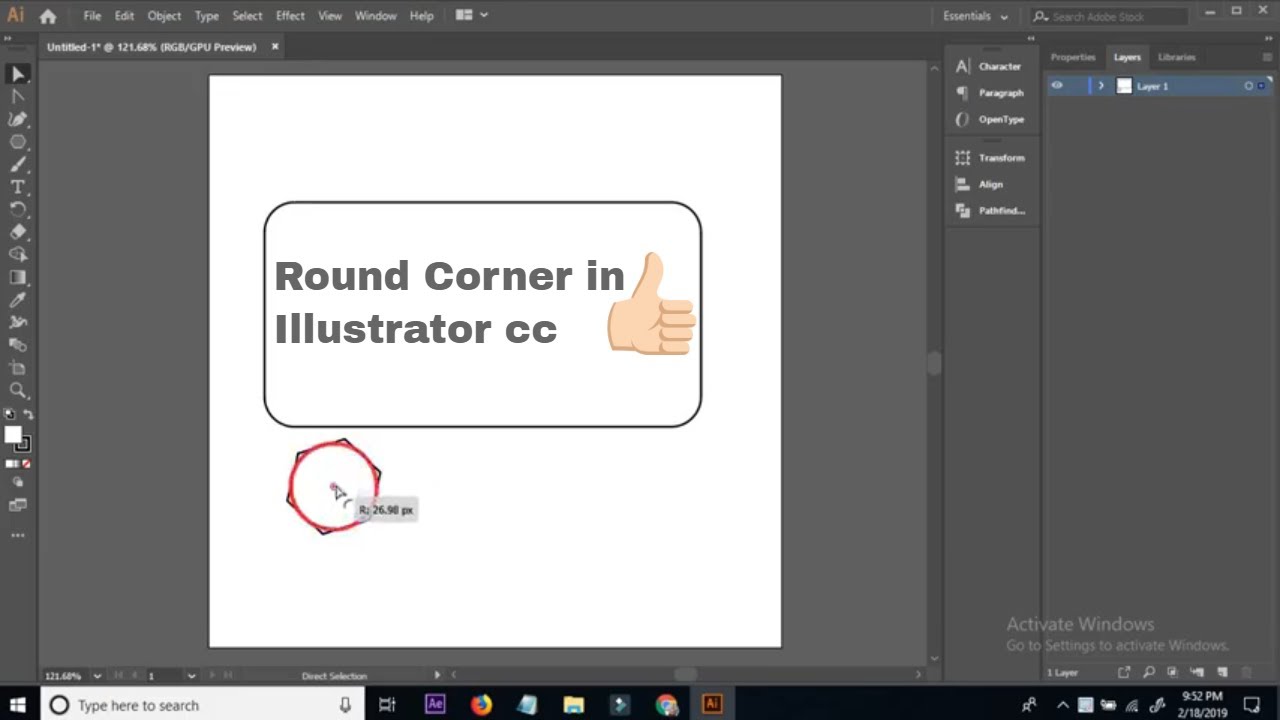Open the Object menu

tap(164, 16)
